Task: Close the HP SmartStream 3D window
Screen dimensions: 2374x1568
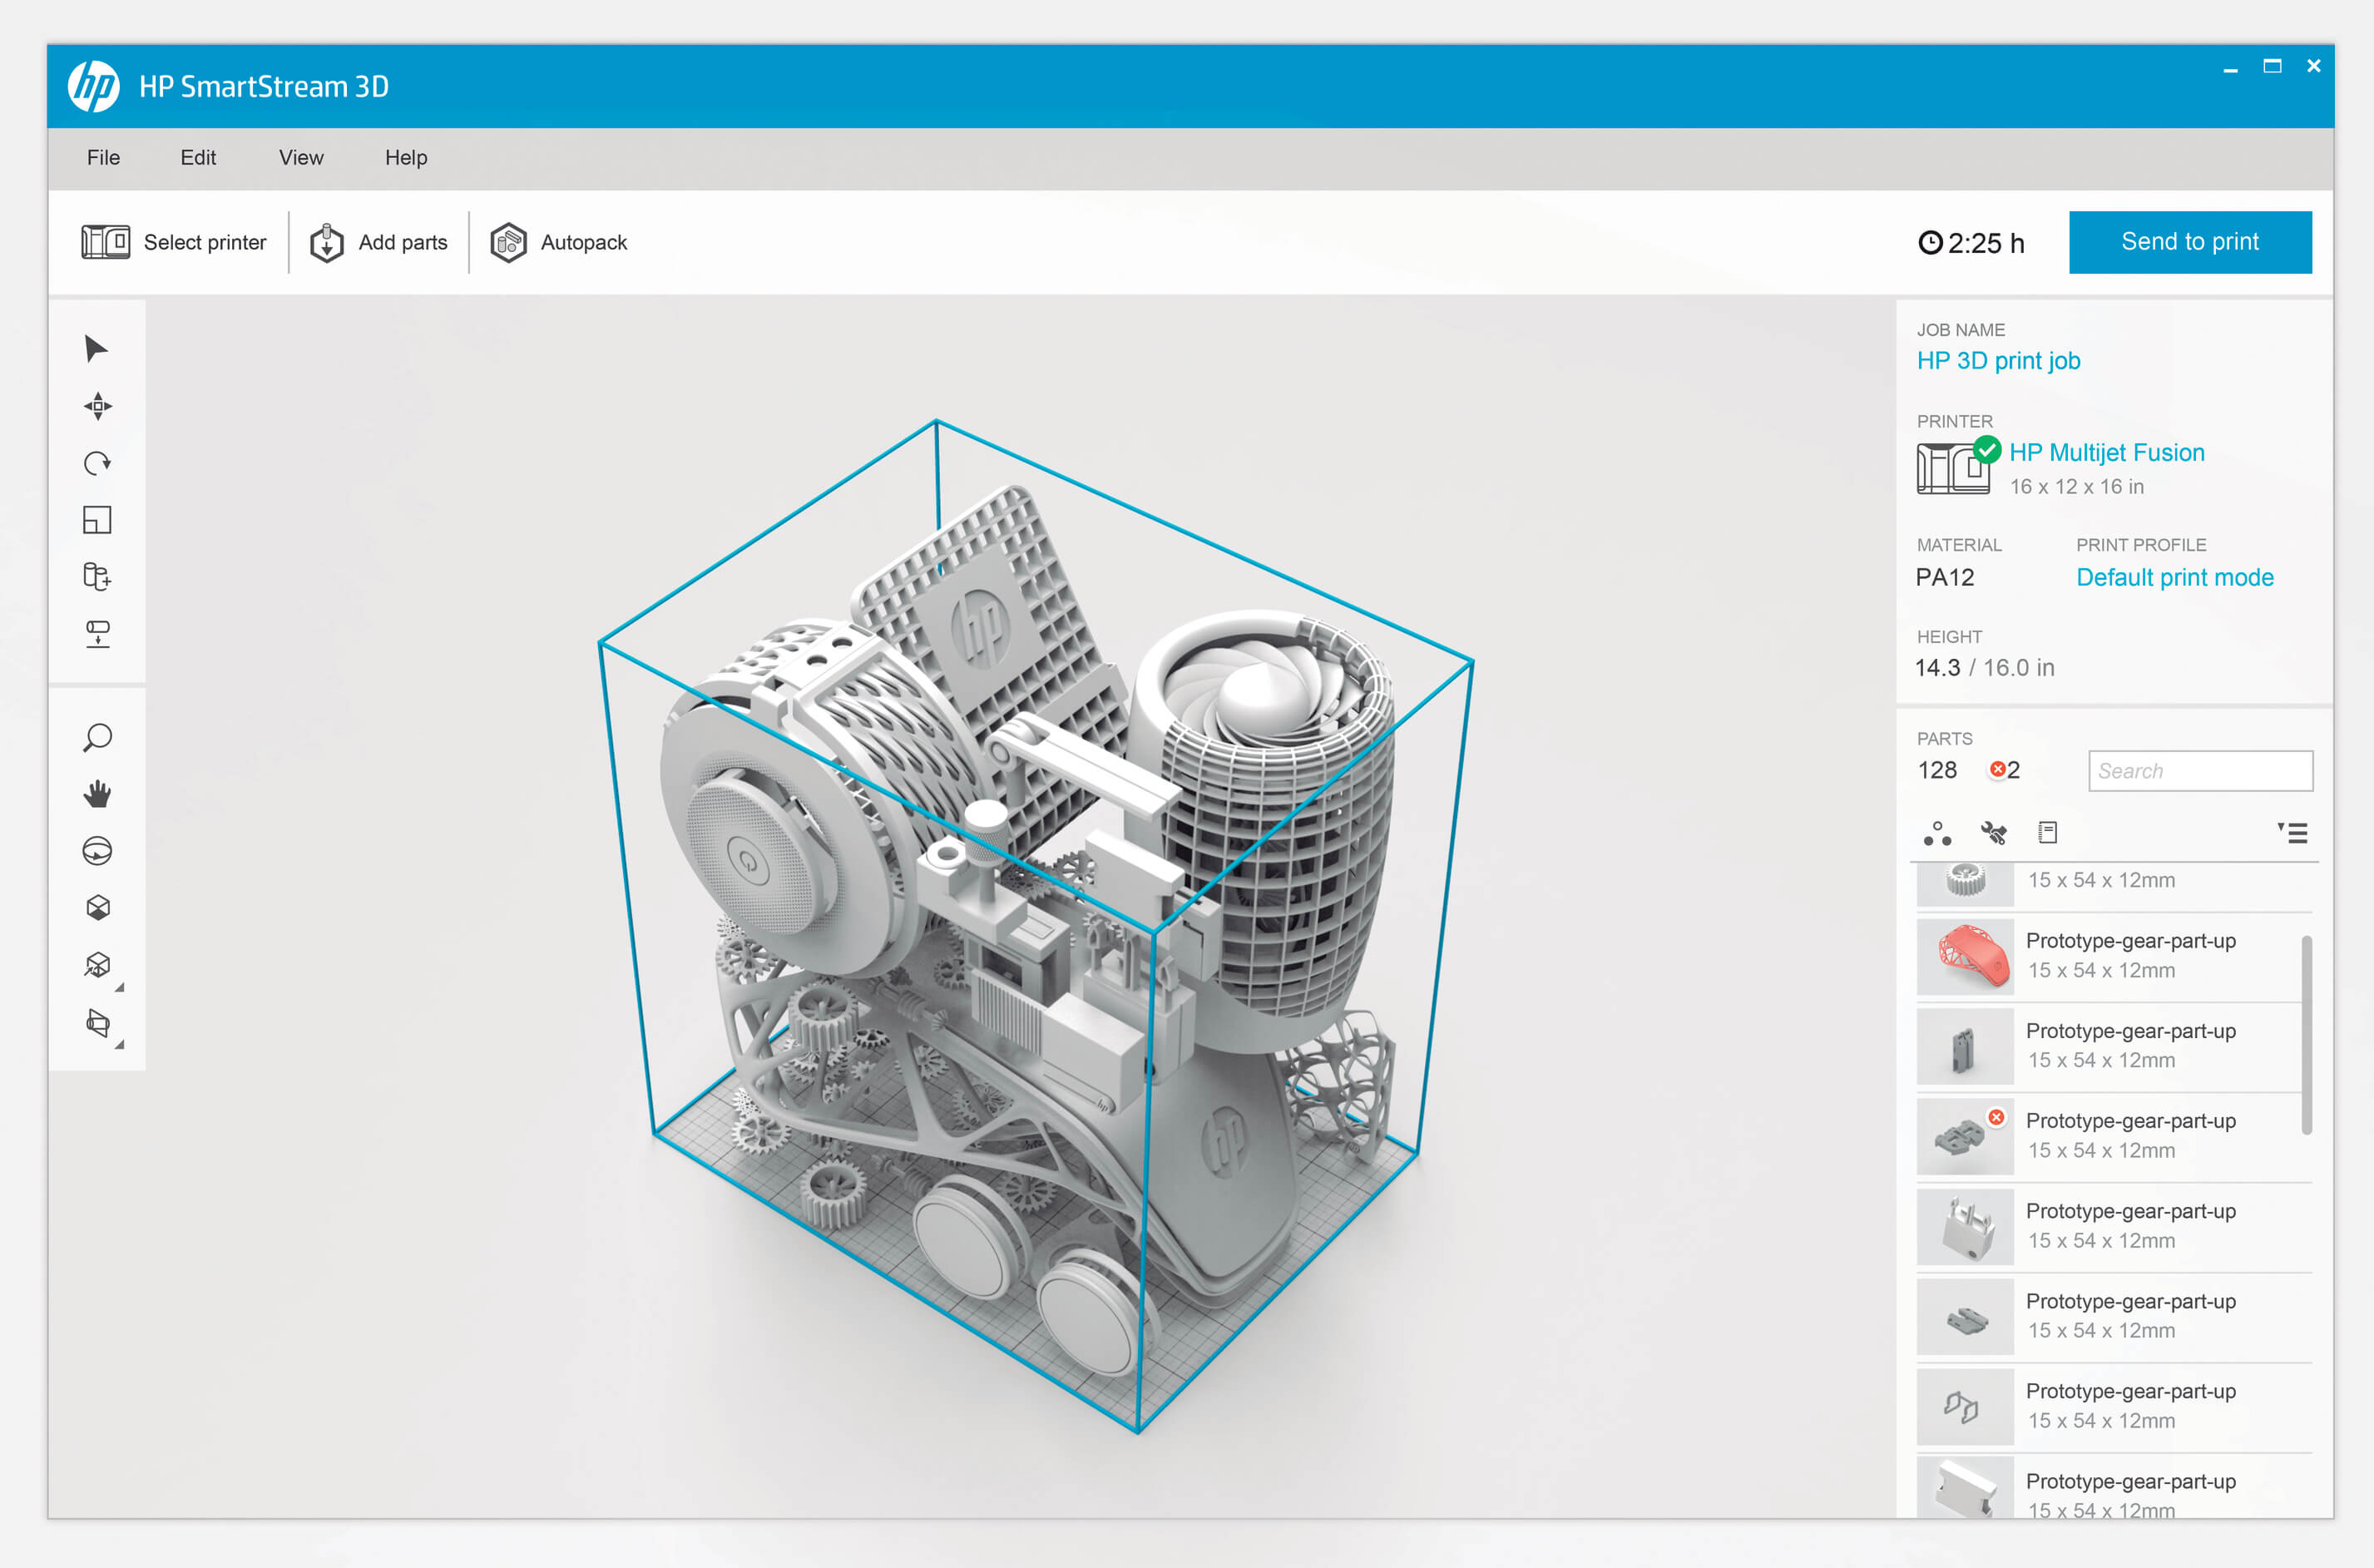Action: [2313, 66]
